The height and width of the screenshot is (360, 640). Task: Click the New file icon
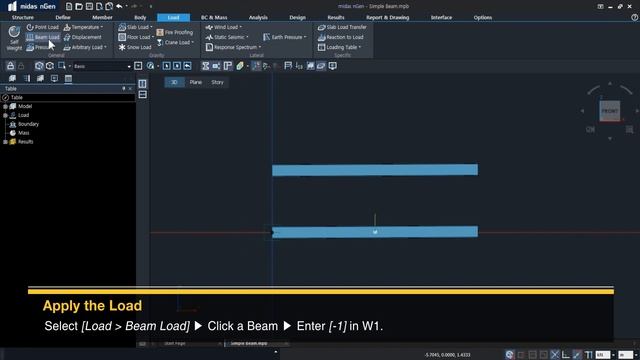tap(69, 6)
